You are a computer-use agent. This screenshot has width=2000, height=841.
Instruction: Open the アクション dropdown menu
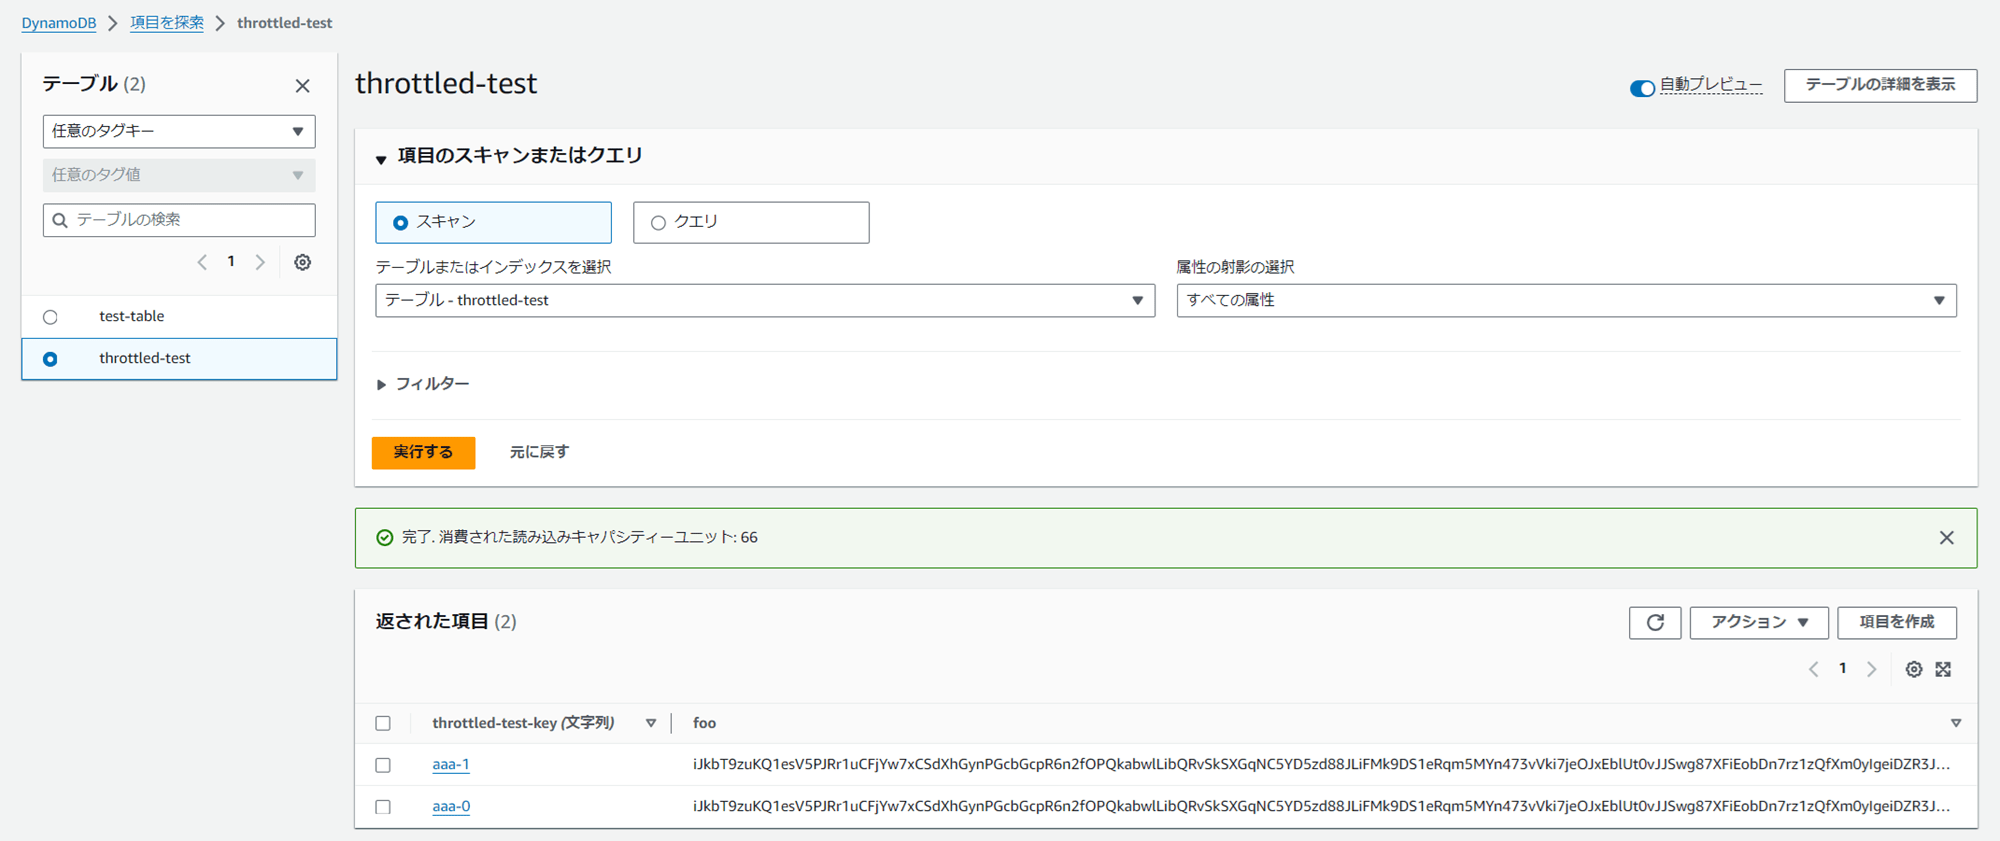coord(1759,622)
